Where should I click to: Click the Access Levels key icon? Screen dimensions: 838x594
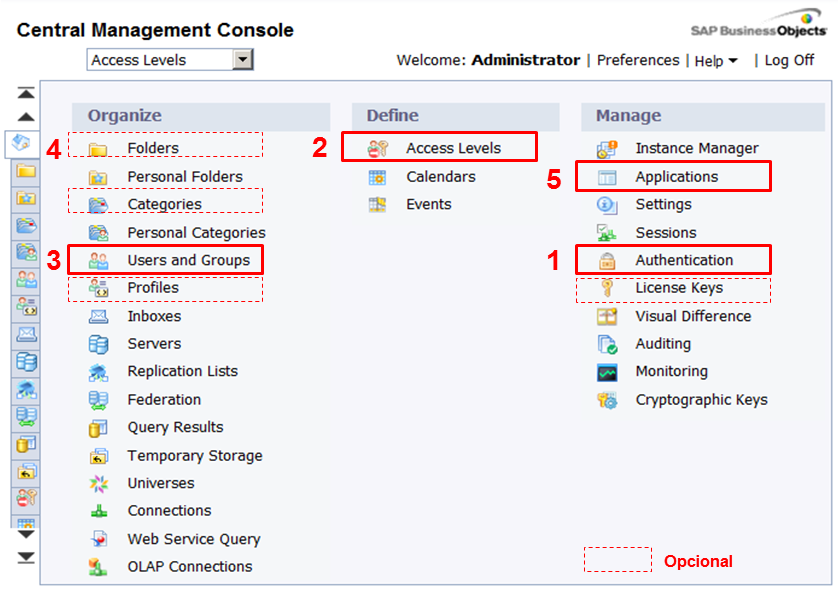(x=377, y=149)
